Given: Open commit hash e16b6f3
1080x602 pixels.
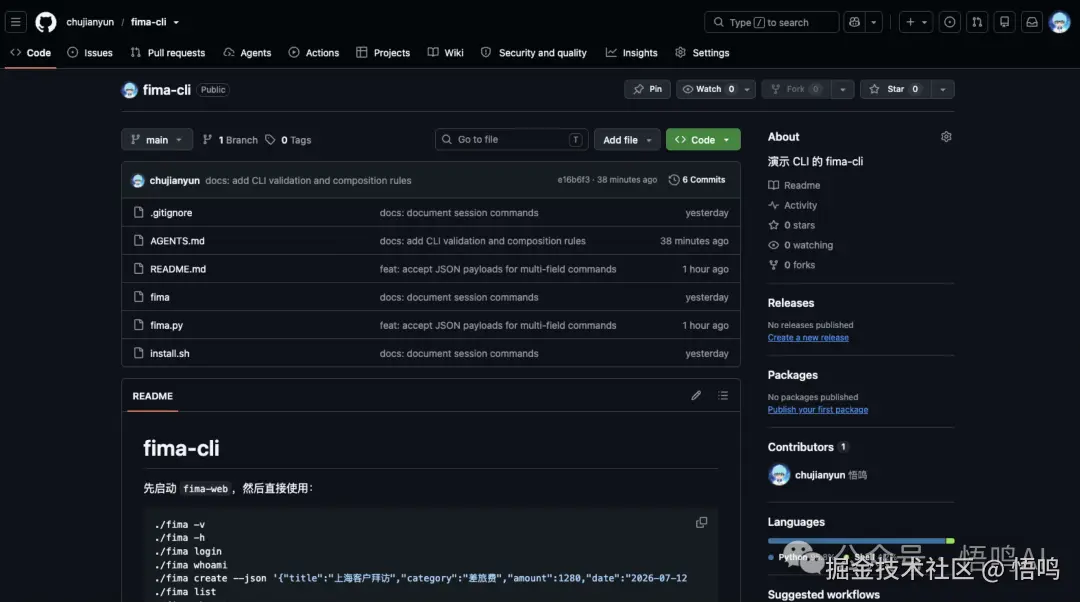Looking at the screenshot, I should click(x=574, y=180).
